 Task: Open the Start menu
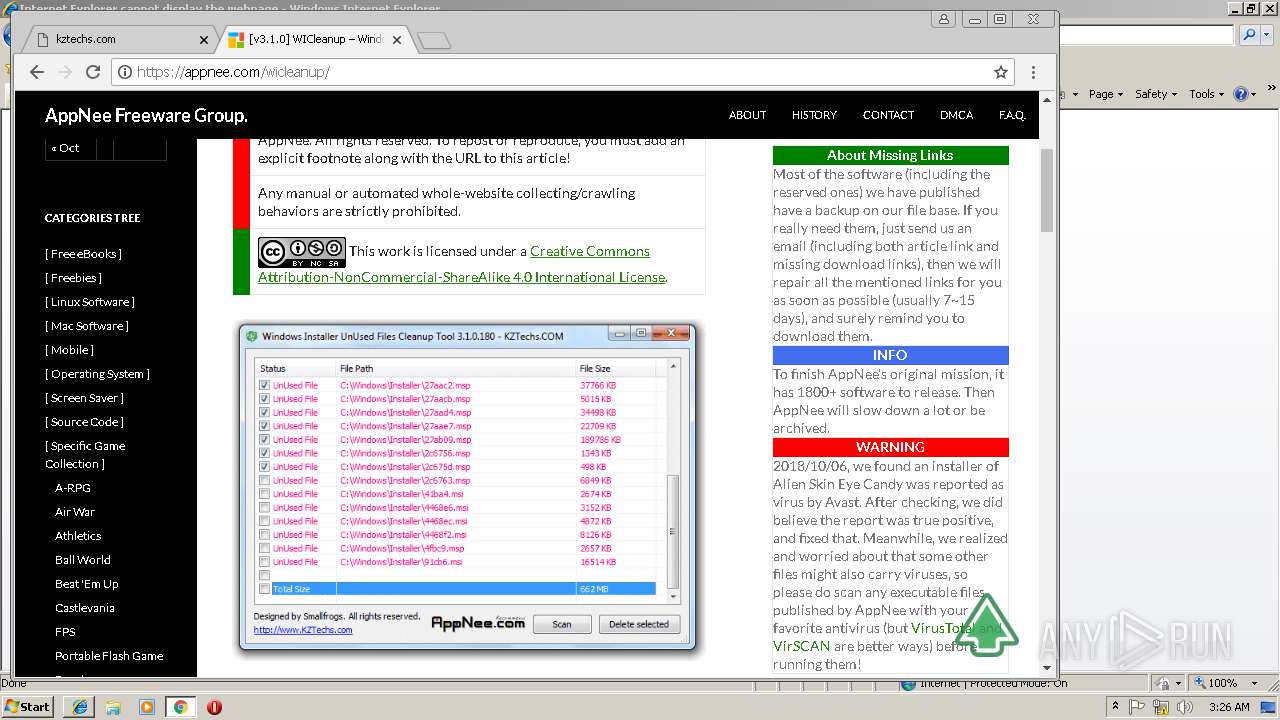pyautogui.click(x=27, y=707)
